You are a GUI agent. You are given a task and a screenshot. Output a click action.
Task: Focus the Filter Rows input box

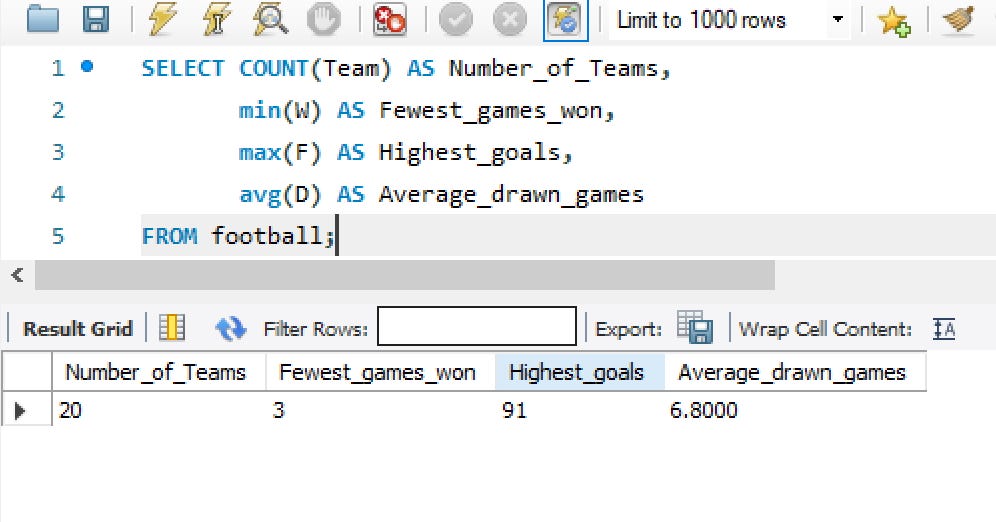[477, 326]
